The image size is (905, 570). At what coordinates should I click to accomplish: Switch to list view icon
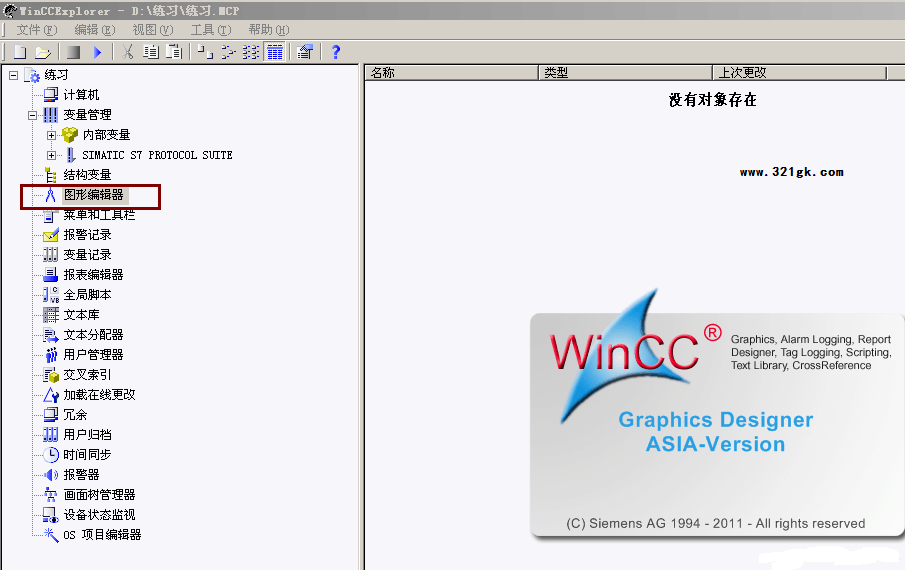pyautogui.click(x=251, y=52)
